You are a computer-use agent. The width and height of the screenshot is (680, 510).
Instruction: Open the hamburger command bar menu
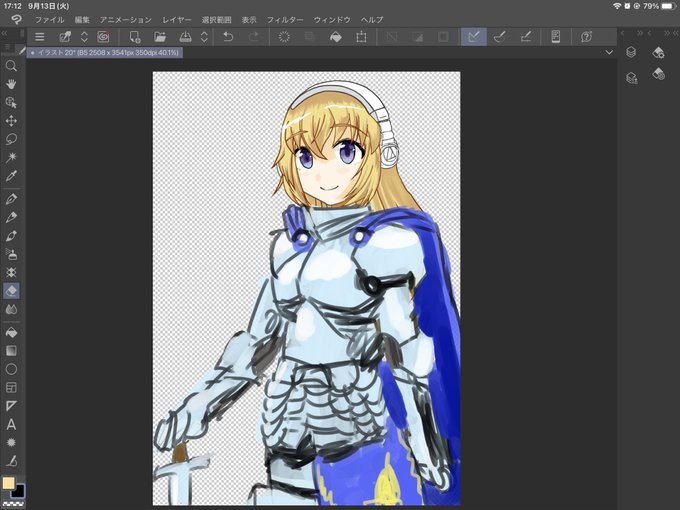click(x=39, y=37)
